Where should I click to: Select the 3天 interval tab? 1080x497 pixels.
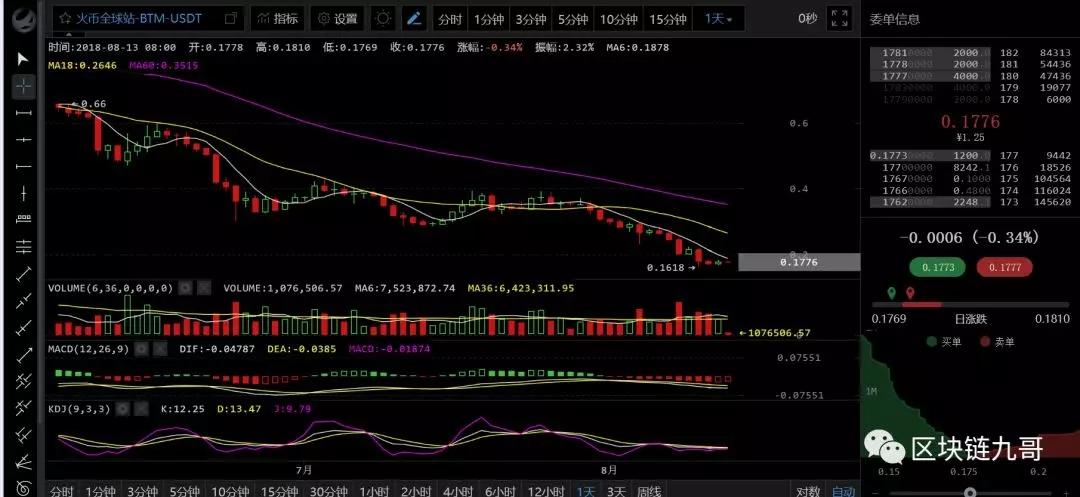[616, 489]
